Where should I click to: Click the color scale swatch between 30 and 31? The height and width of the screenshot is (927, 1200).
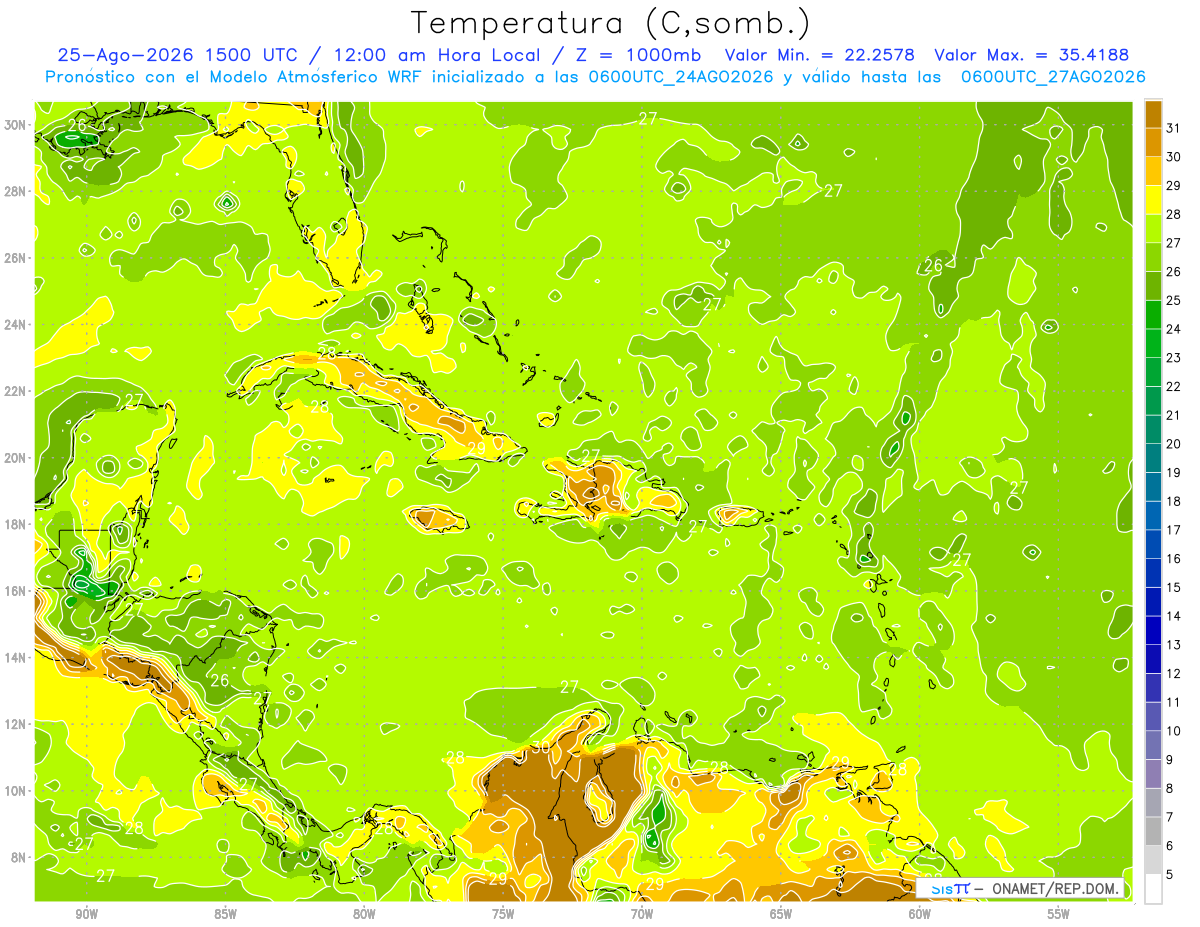coord(1153,141)
